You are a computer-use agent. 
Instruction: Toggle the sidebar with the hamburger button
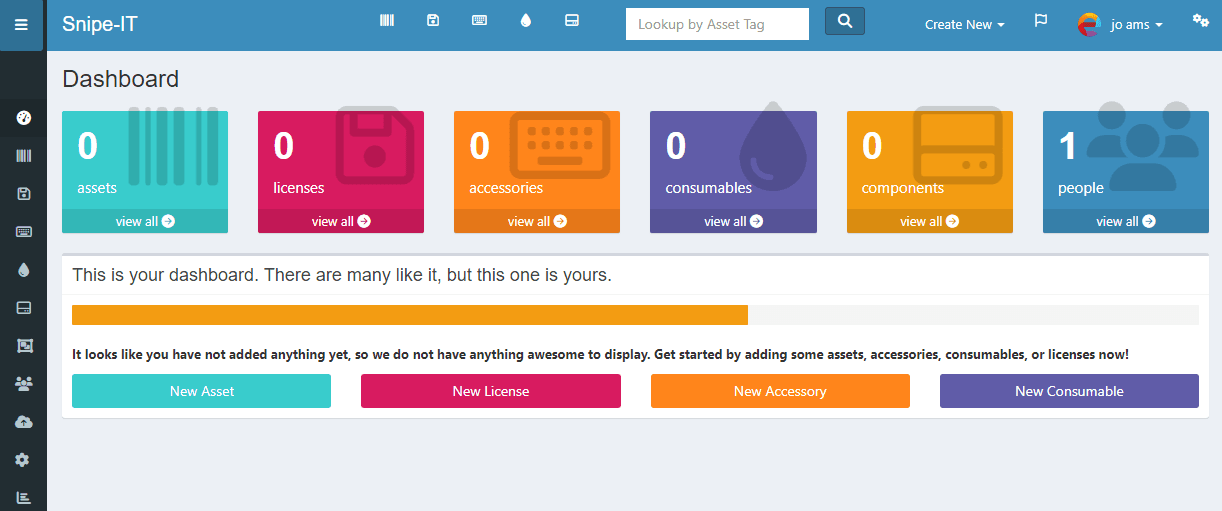click(x=21, y=25)
